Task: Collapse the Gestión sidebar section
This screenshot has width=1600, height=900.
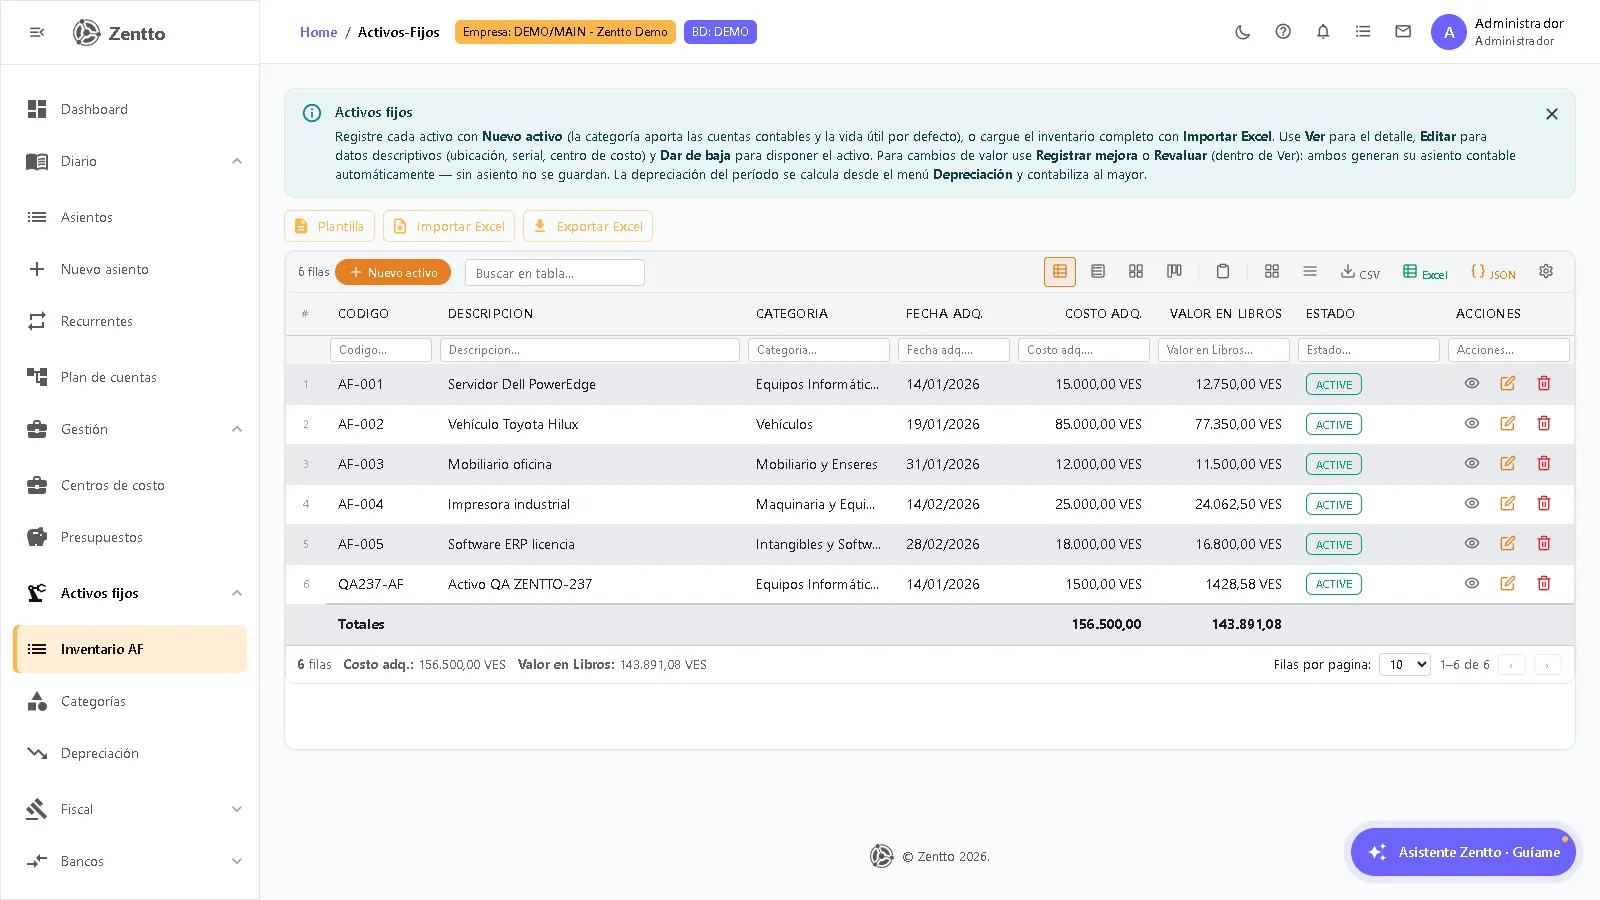Action: pos(237,429)
